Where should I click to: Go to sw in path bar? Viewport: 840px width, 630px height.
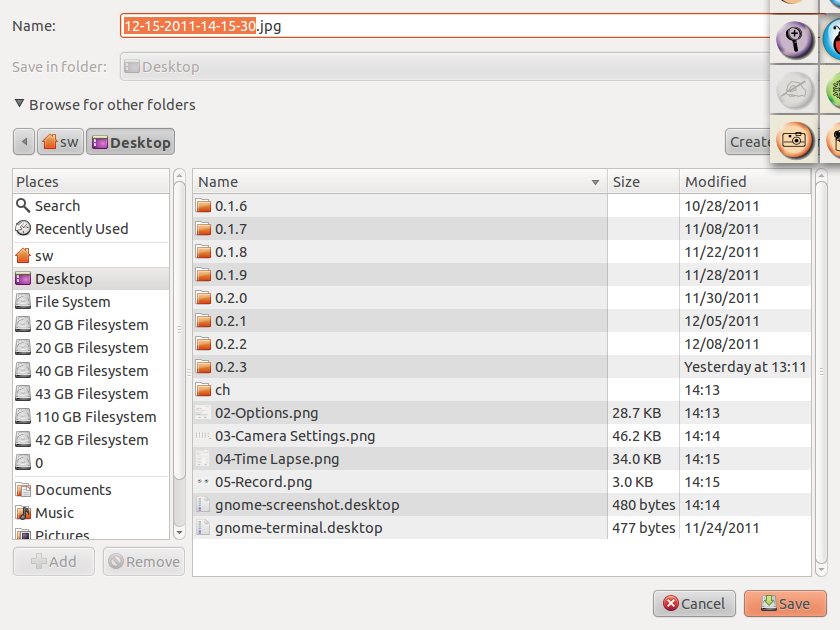coord(61,142)
